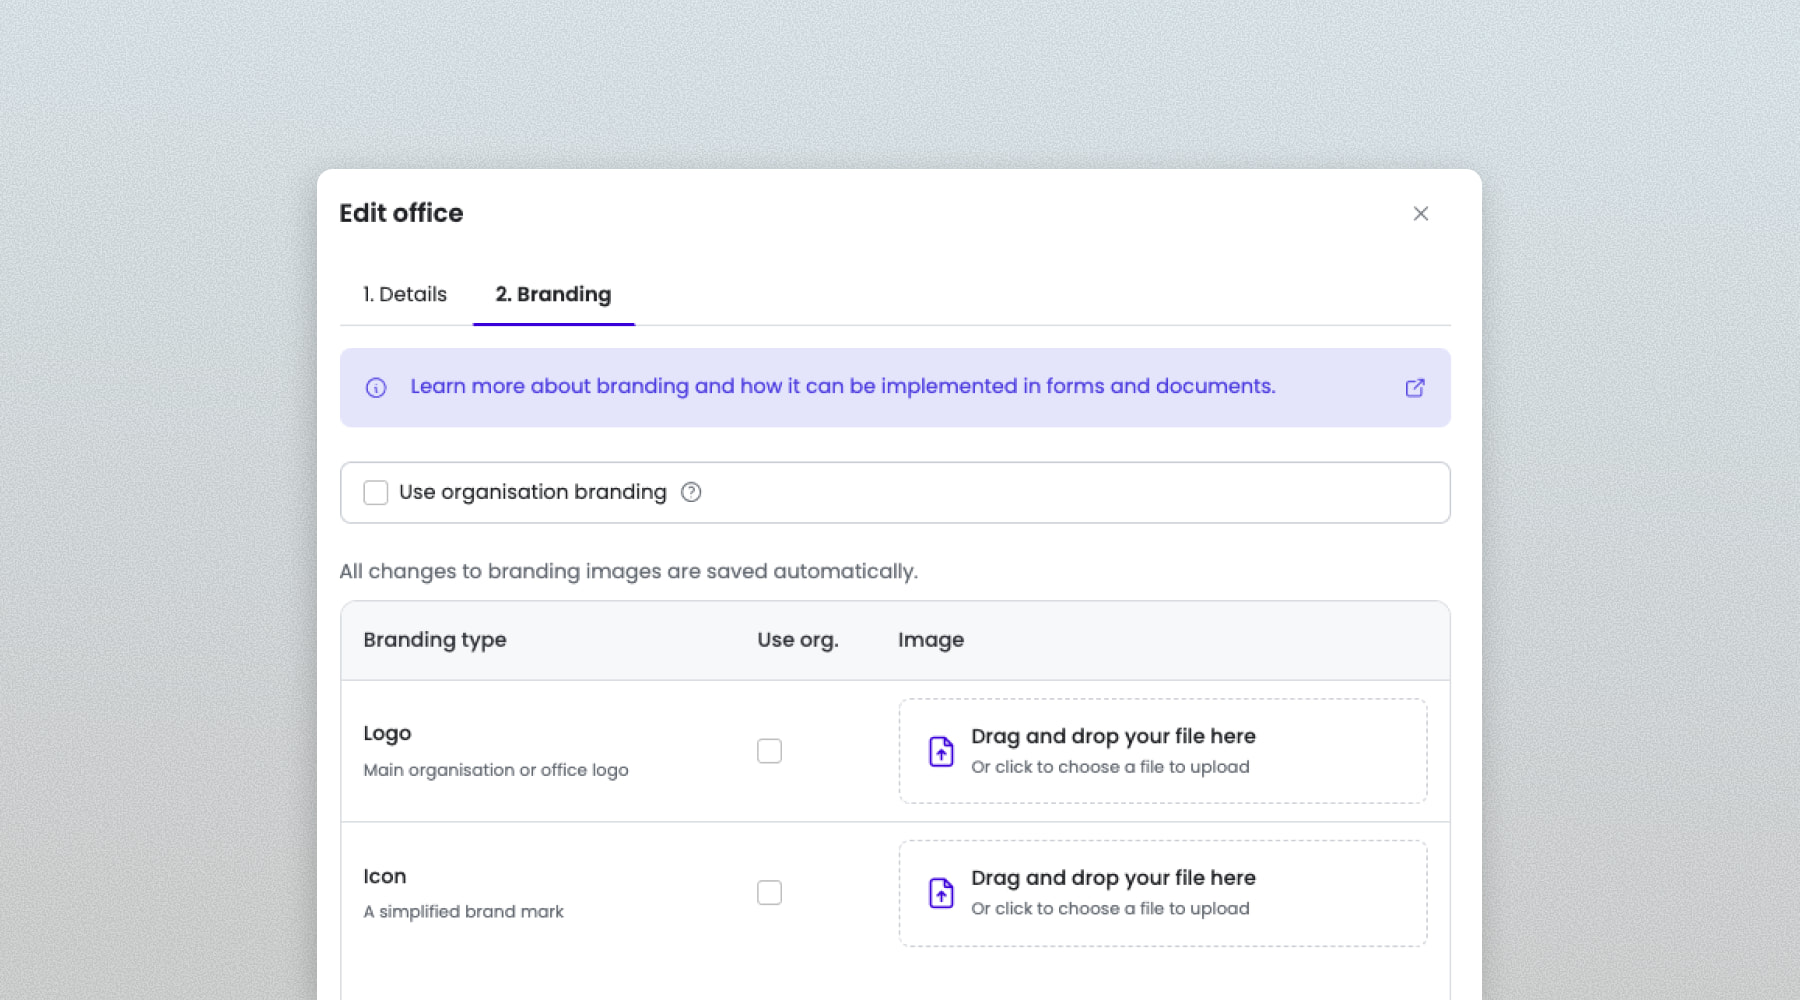Screen dimensions: 1800x1000
Task: Tick the Use org. checkbox for Logo
Action: tap(769, 751)
